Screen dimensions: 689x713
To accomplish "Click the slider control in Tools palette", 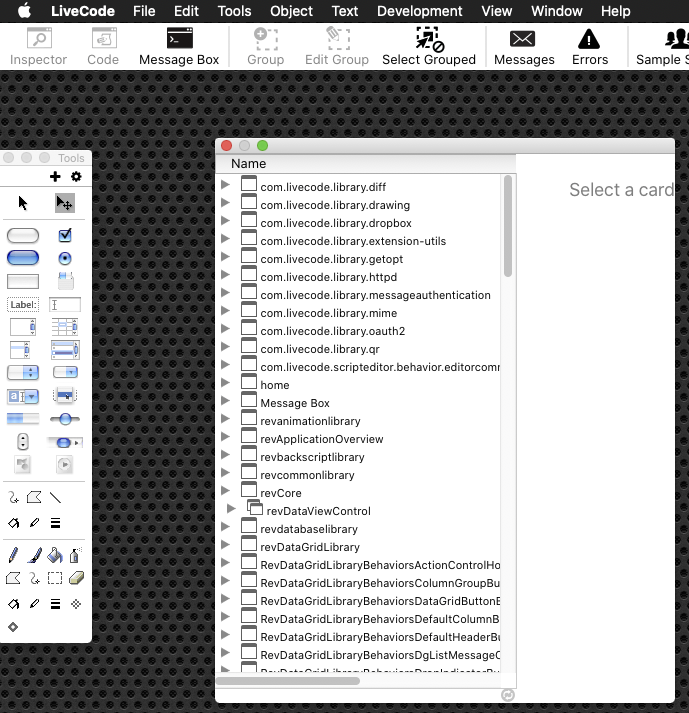I will point(65,419).
